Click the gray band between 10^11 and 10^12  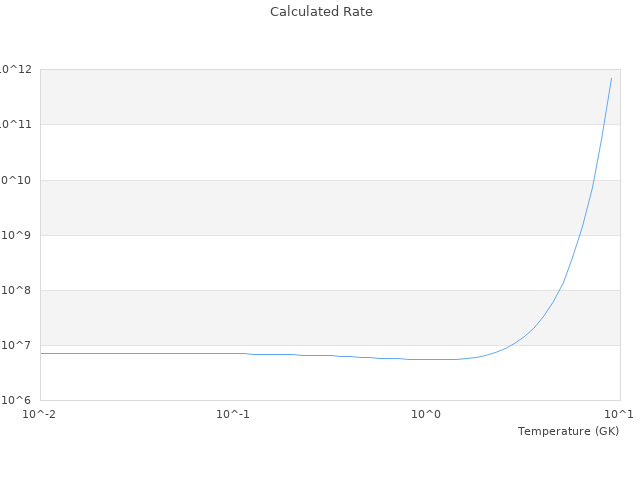pyautogui.click(x=300, y=97)
